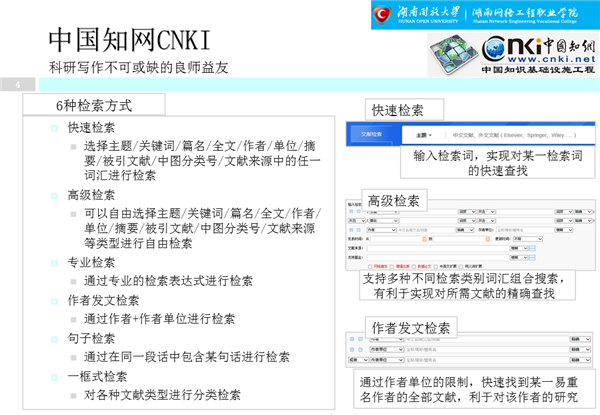Click plus icon in first author-publication search row
The height and width of the screenshot is (415, 600).
tap(360, 339)
